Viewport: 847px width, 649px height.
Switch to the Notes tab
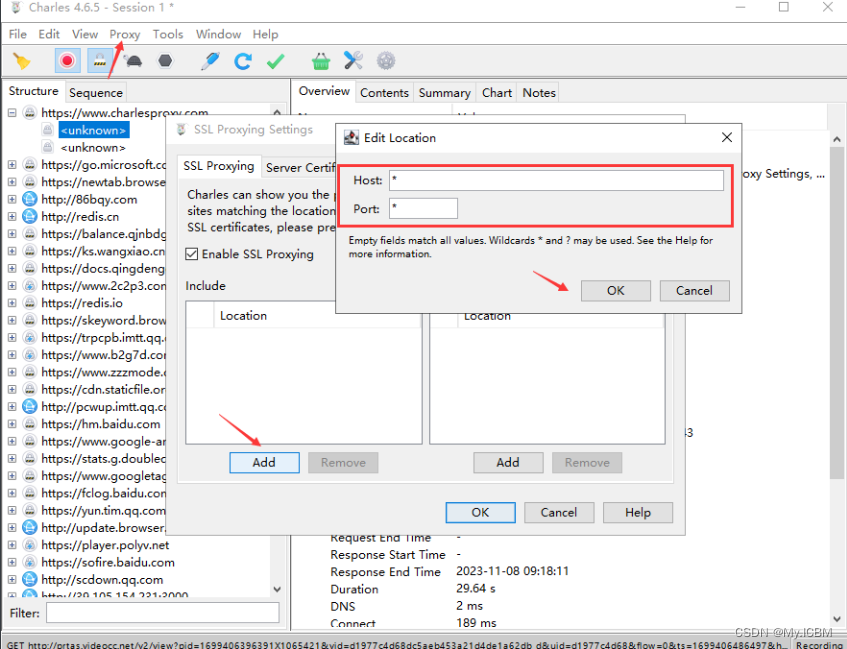pos(539,92)
